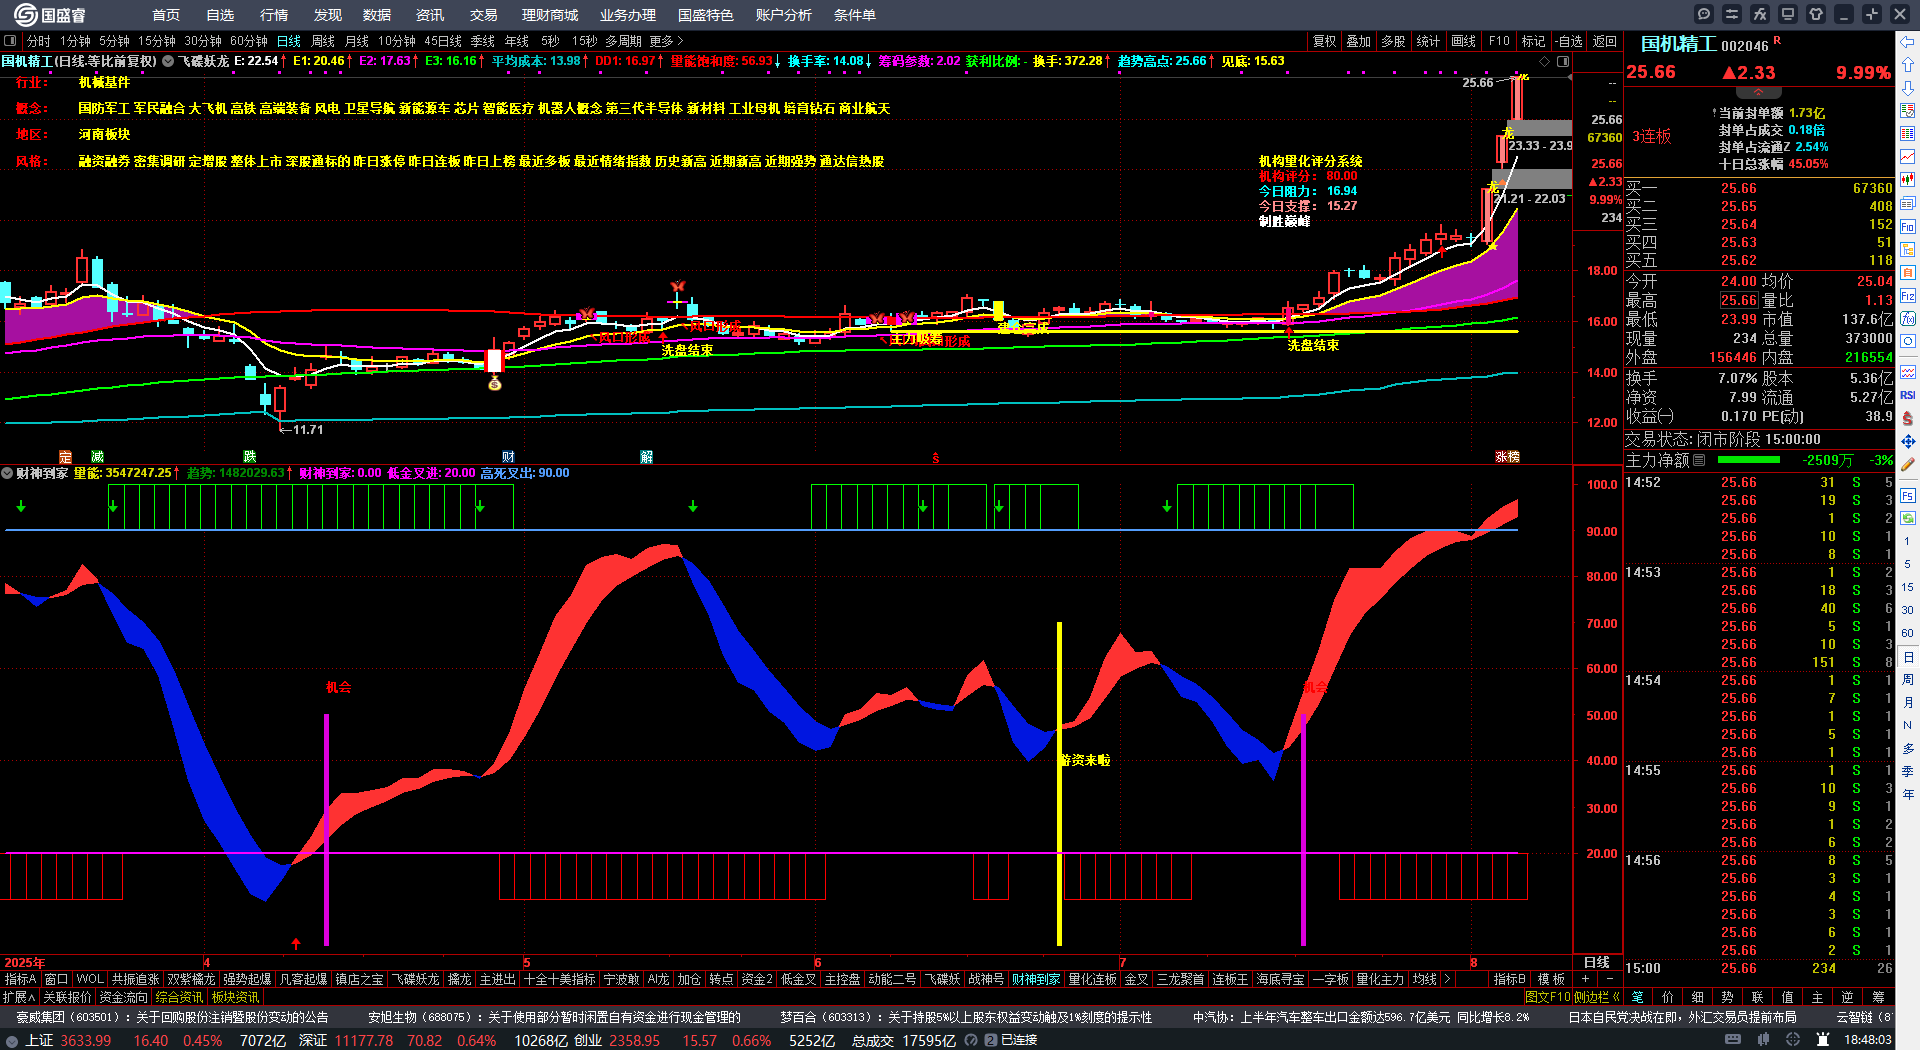1920x1050 pixels.
Task: Click the 画线 drawing button
Action: [x=1464, y=41]
